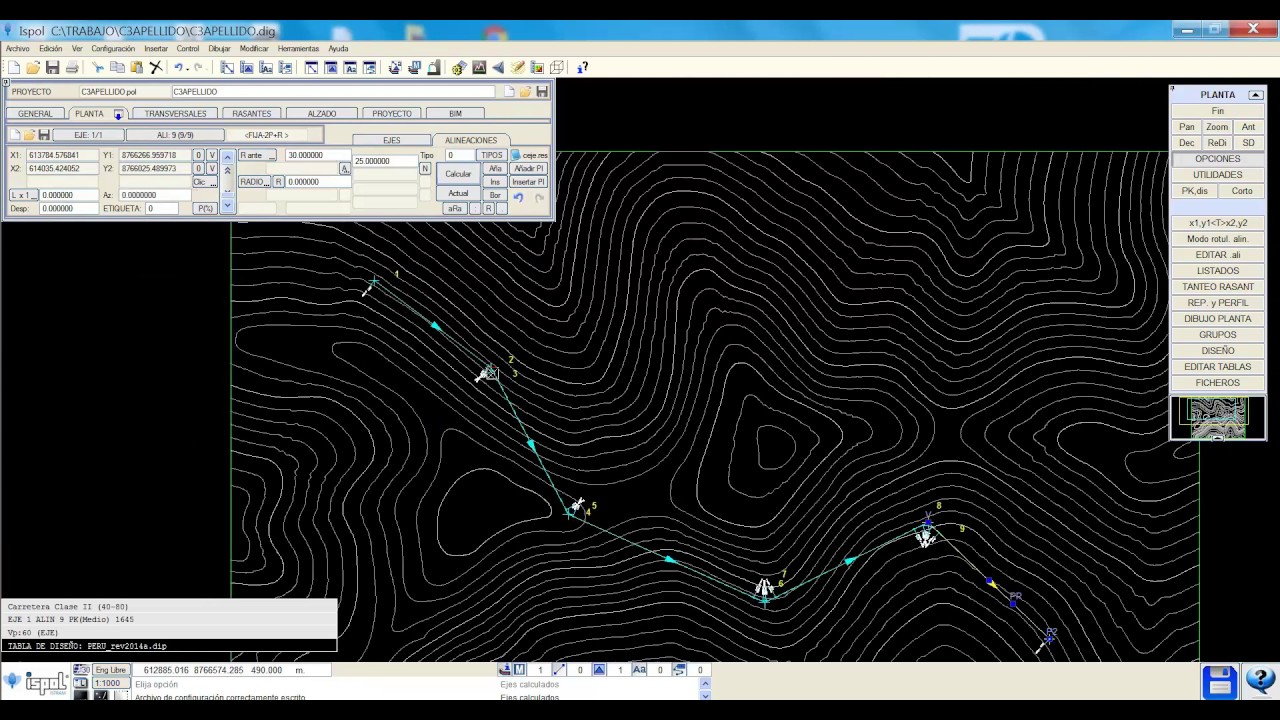The height and width of the screenshot is (720, 1280).
Task: Open the Herramientas menu
Action: click(298, 49)
